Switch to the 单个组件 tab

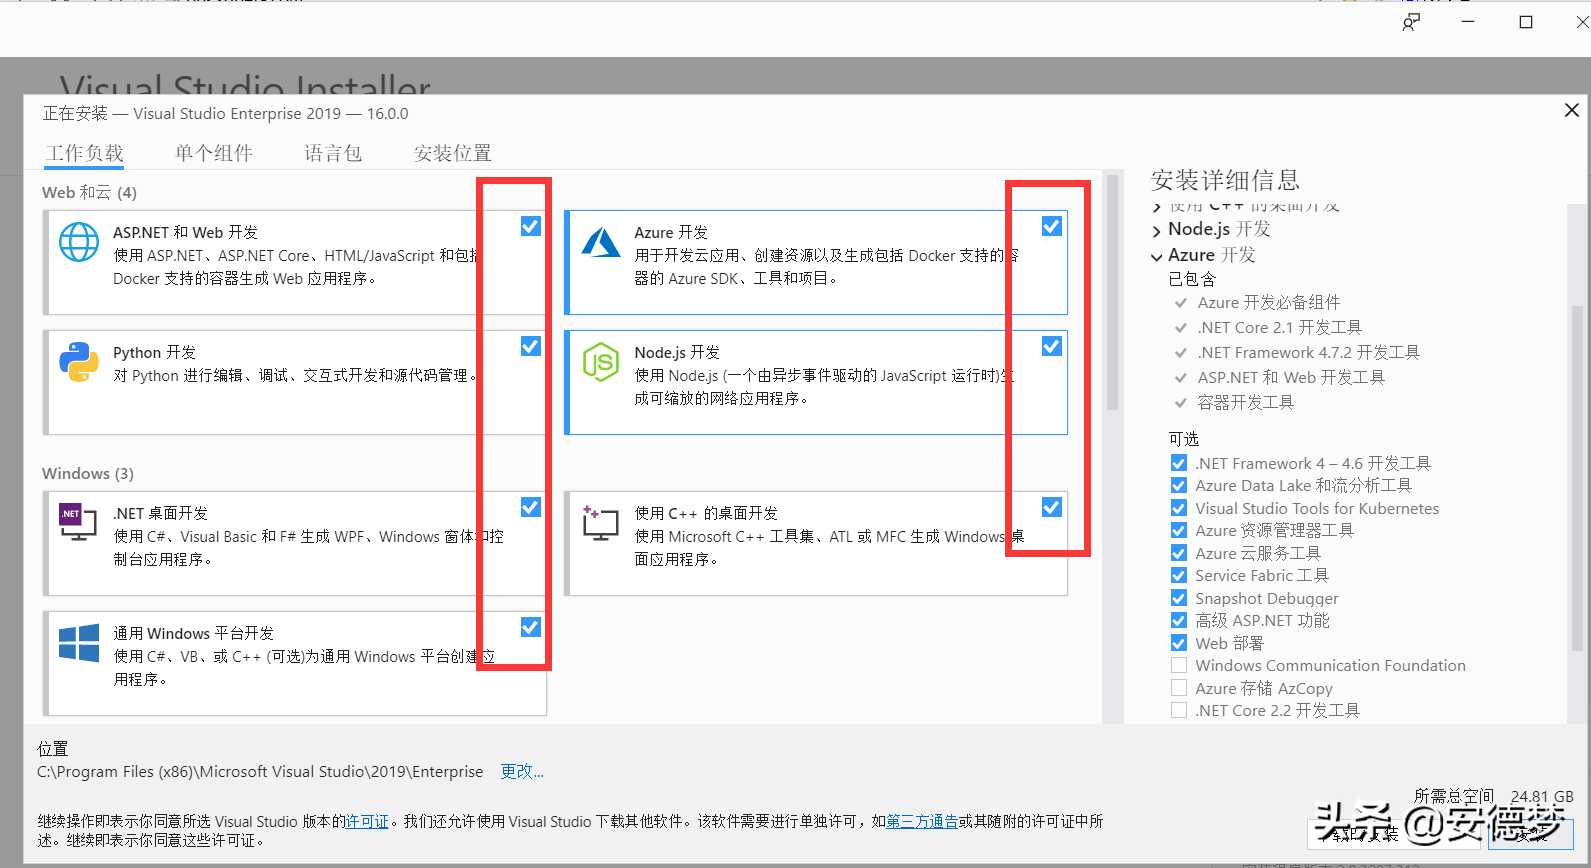(x=214, y=153)
